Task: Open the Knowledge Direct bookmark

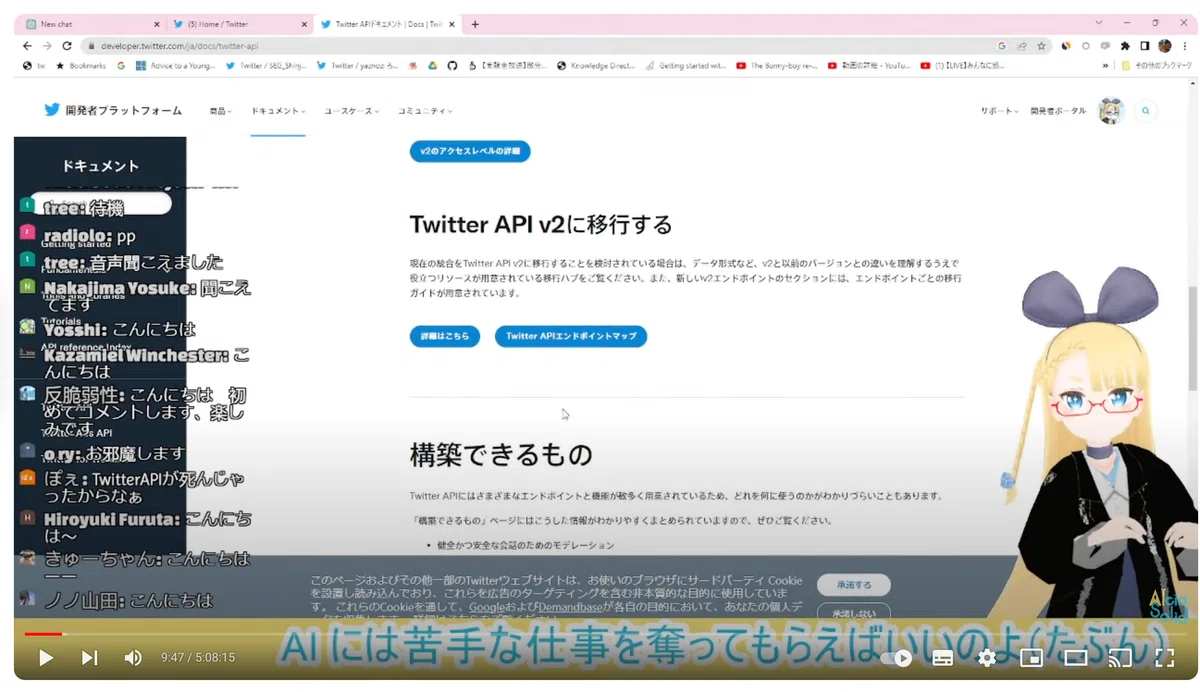Action: (x=596, y=66)
